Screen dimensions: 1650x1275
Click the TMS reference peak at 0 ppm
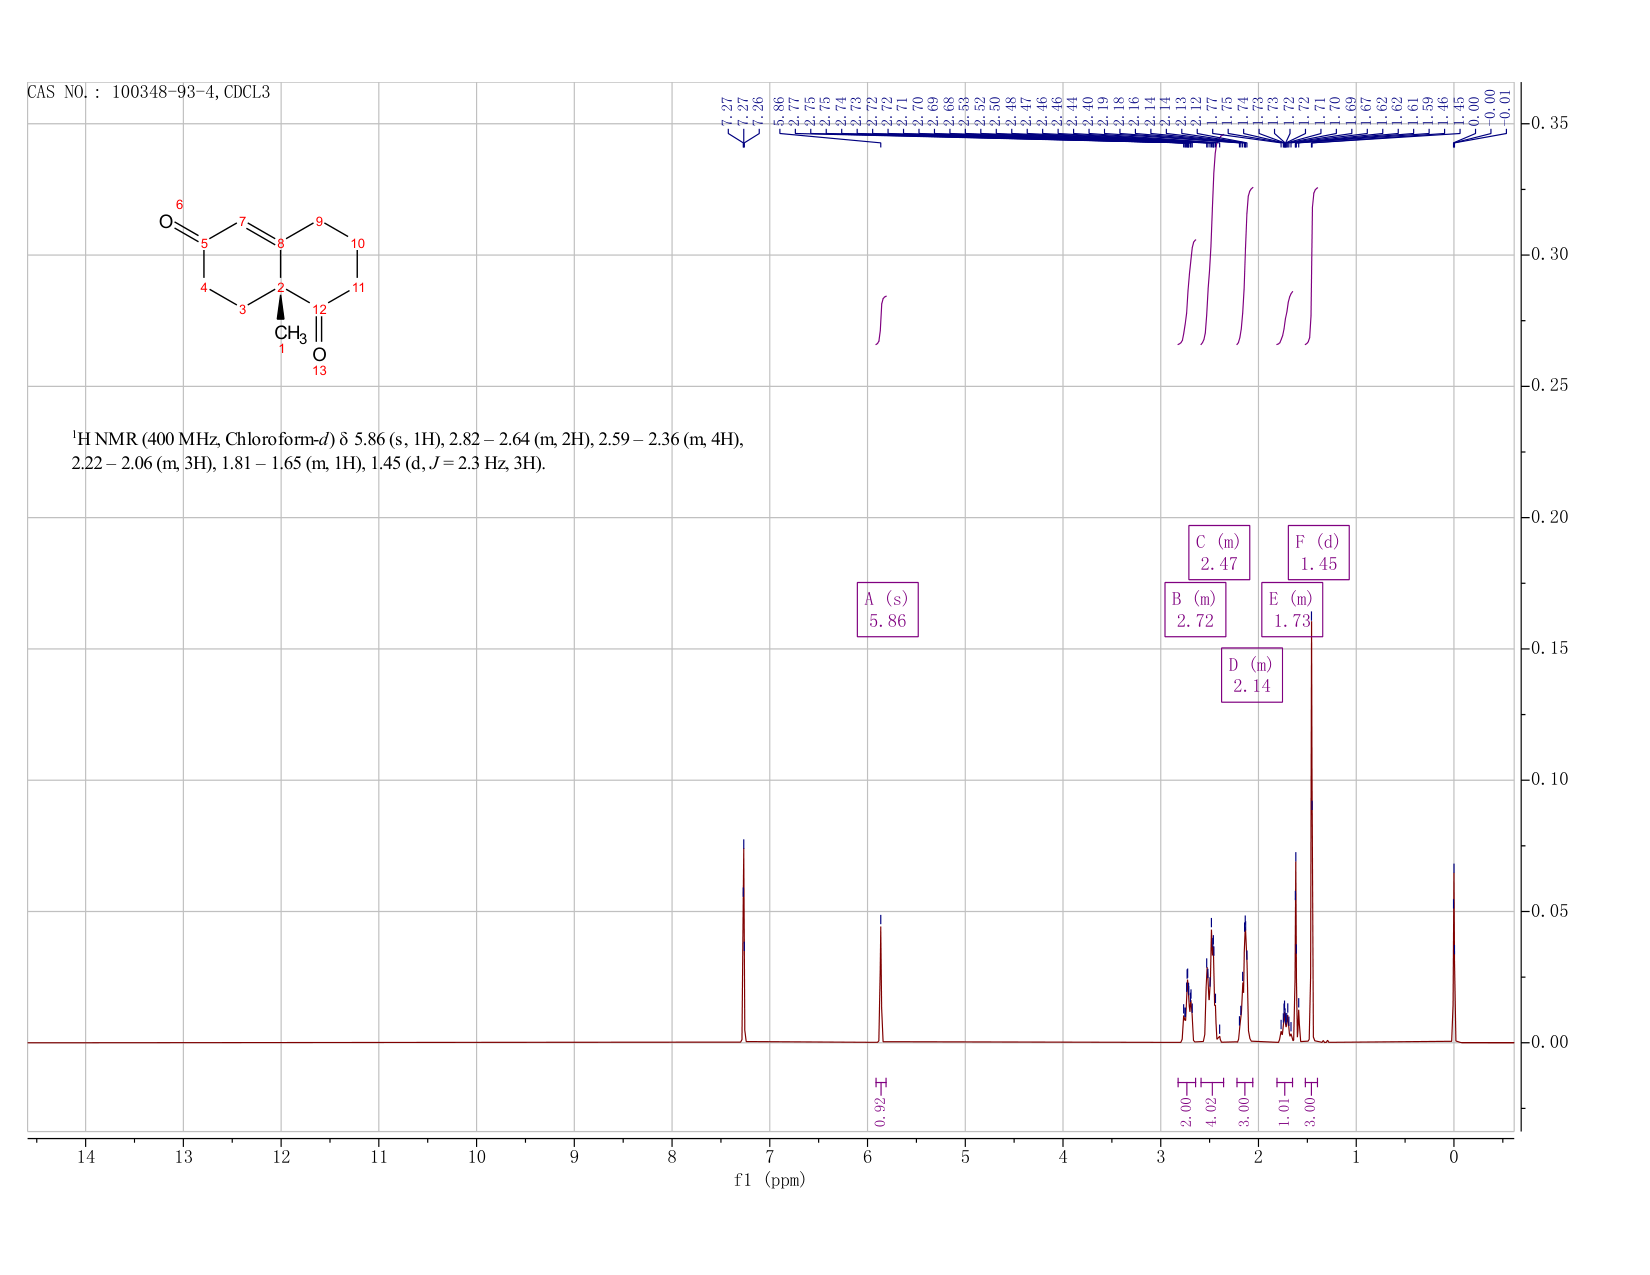(1453, 955)
